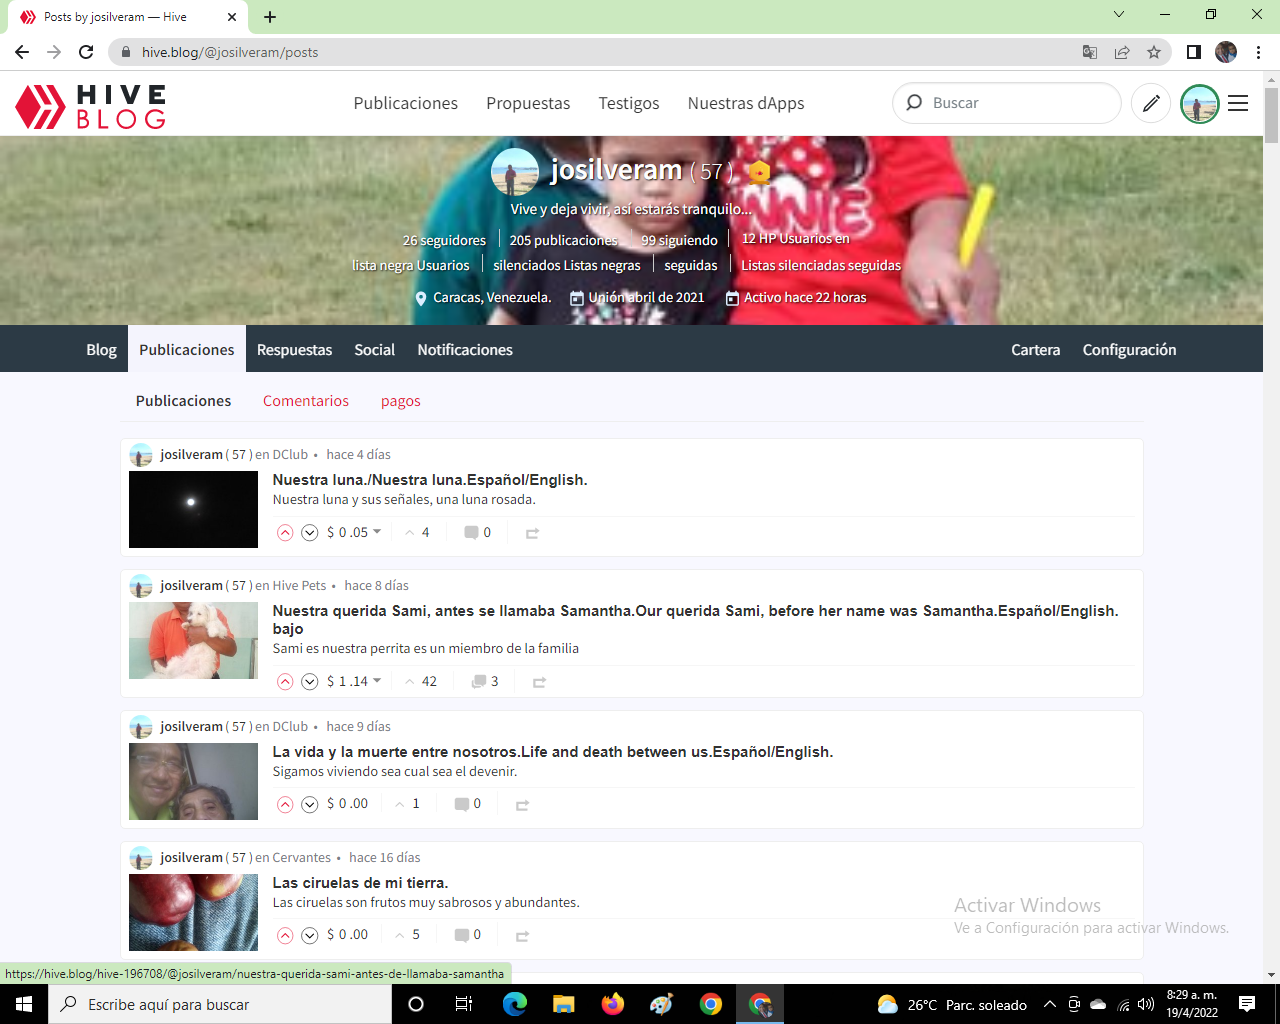Reblog La vida y la muerte post
The width and height of the screenshot is (1280, 1024).
click(x=522, y=804)
